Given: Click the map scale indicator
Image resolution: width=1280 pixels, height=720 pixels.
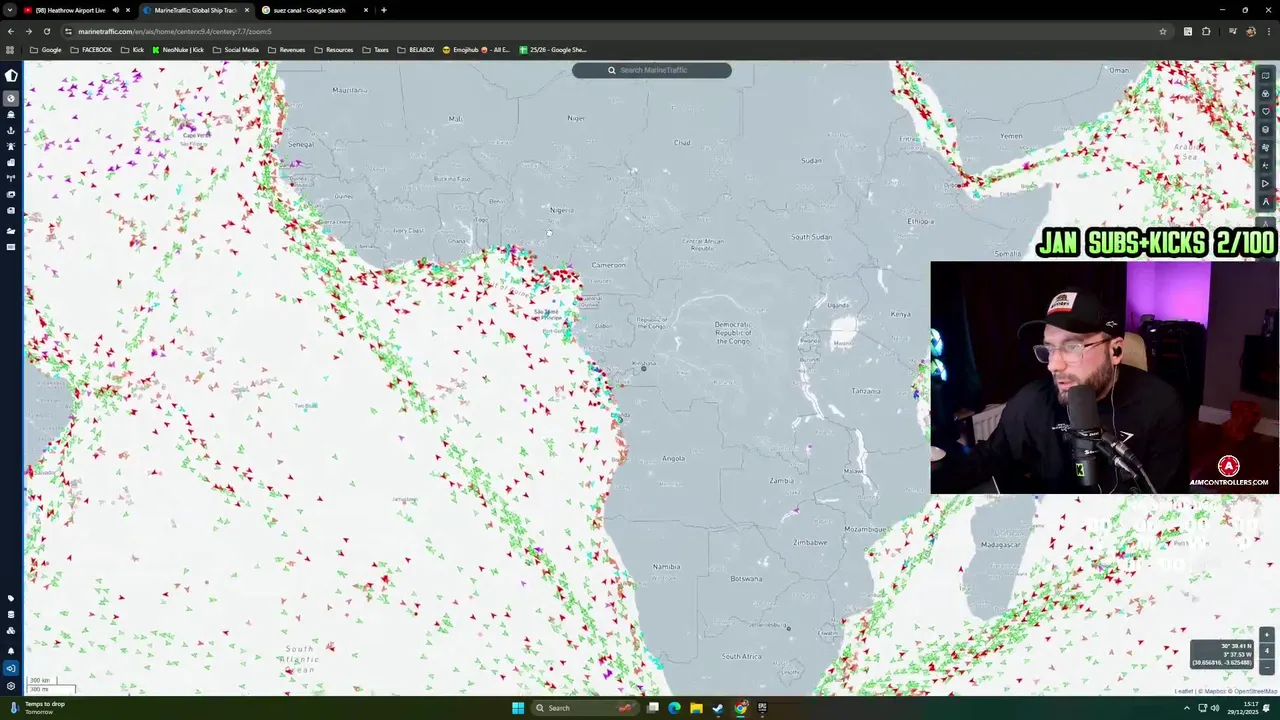Looking at the screenshot, I should click(x=50, y=685).
